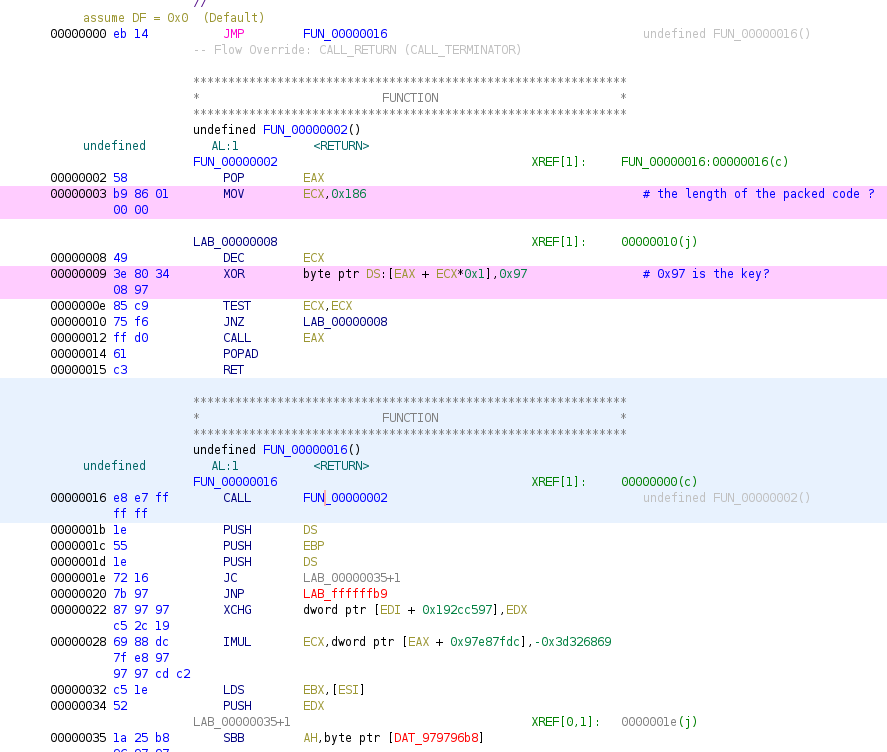Select the RET instruction at address 00000015
This screenshot has height=752, width=887.
[x=233, y=370]
